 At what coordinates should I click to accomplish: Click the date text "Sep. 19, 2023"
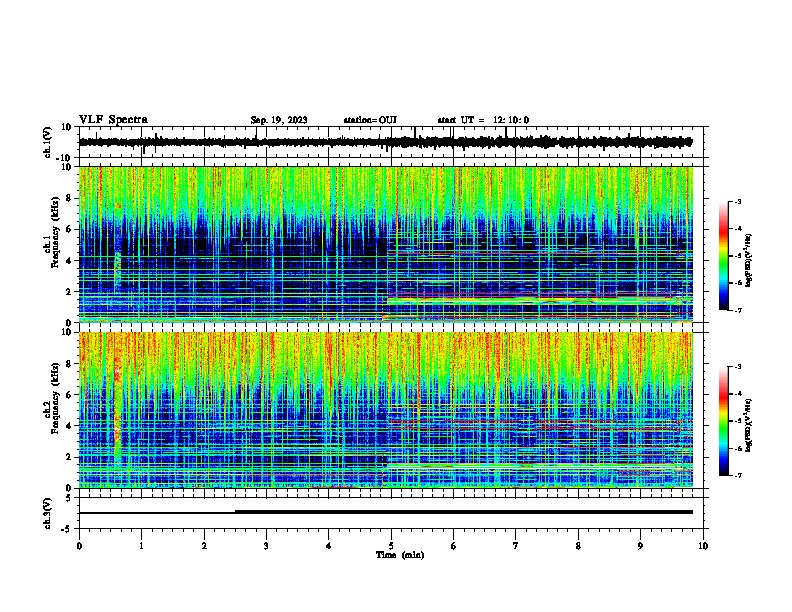(279, 120)
